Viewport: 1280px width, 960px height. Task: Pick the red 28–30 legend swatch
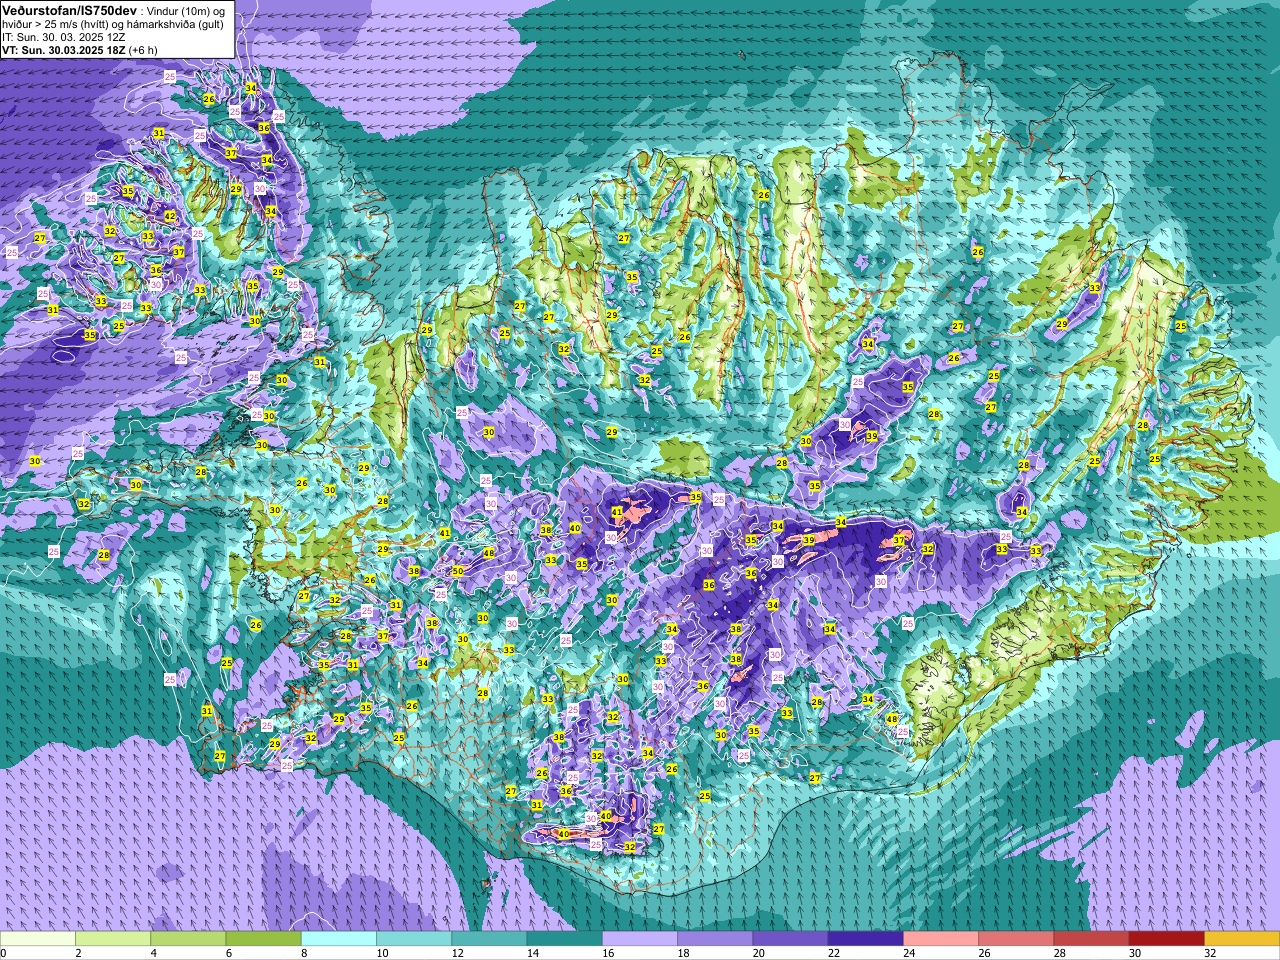click(1091, 939)
